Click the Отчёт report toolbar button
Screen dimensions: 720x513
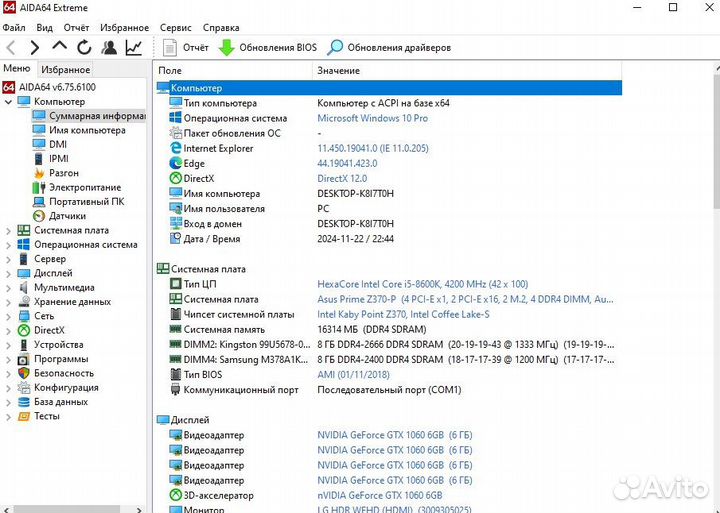tap(186, 47)
